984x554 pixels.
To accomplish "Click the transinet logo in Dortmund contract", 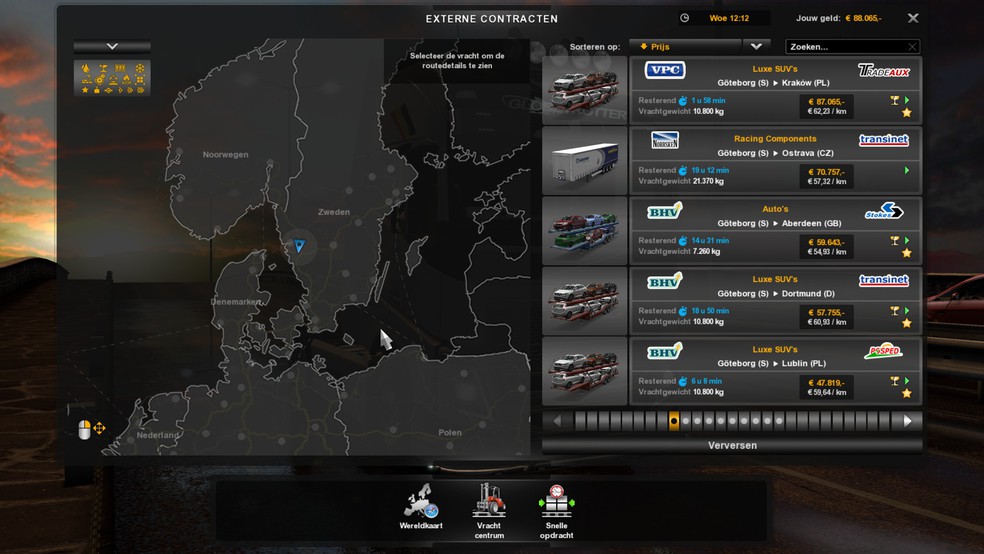I will click(x=884, y=280).
